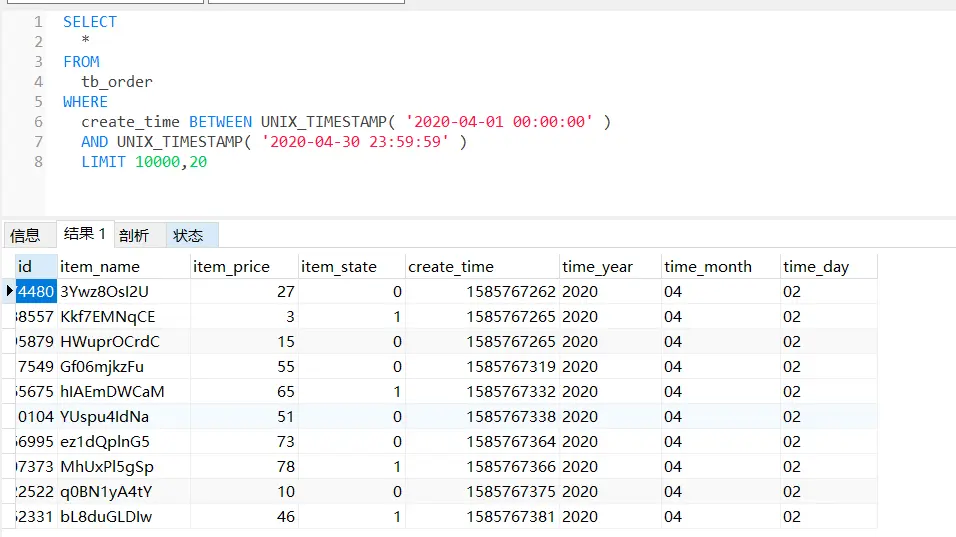
Task: Select item_price 27 in 3Ywz8OsI2U row
Action: point(244,292)
